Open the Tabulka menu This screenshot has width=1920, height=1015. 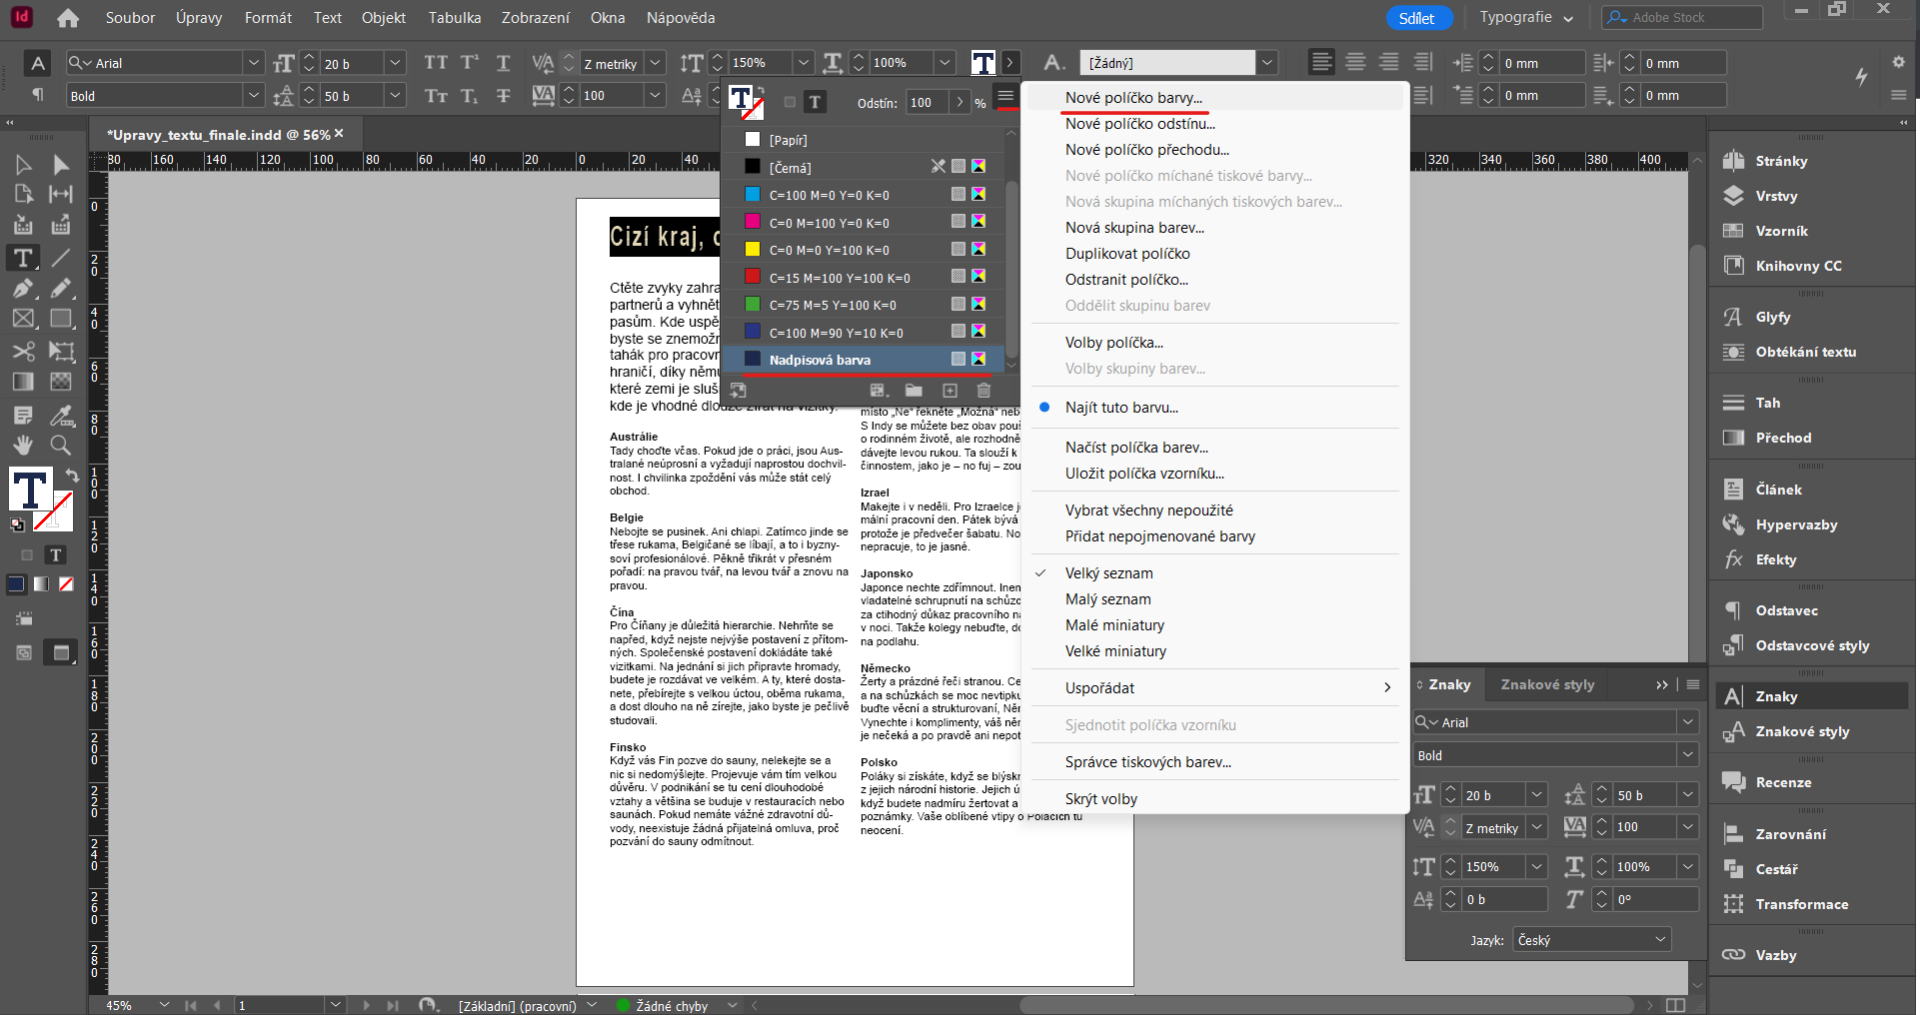coord(454,17)
